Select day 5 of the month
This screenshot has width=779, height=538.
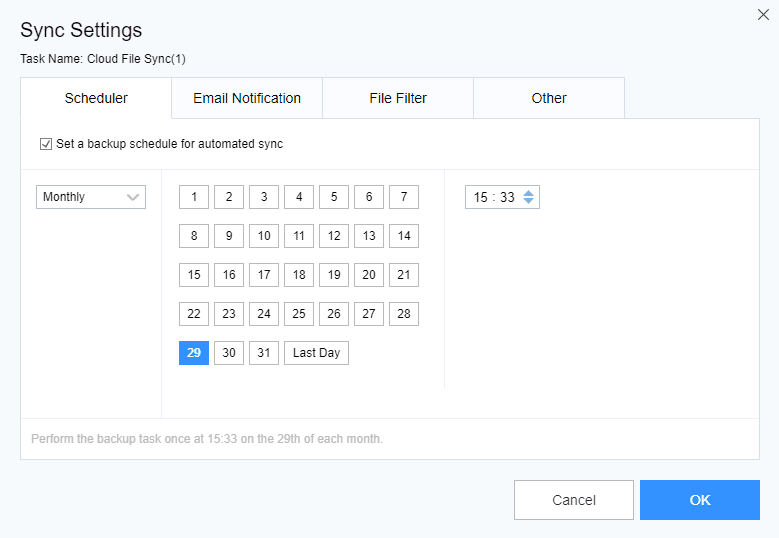pos(334,197)
